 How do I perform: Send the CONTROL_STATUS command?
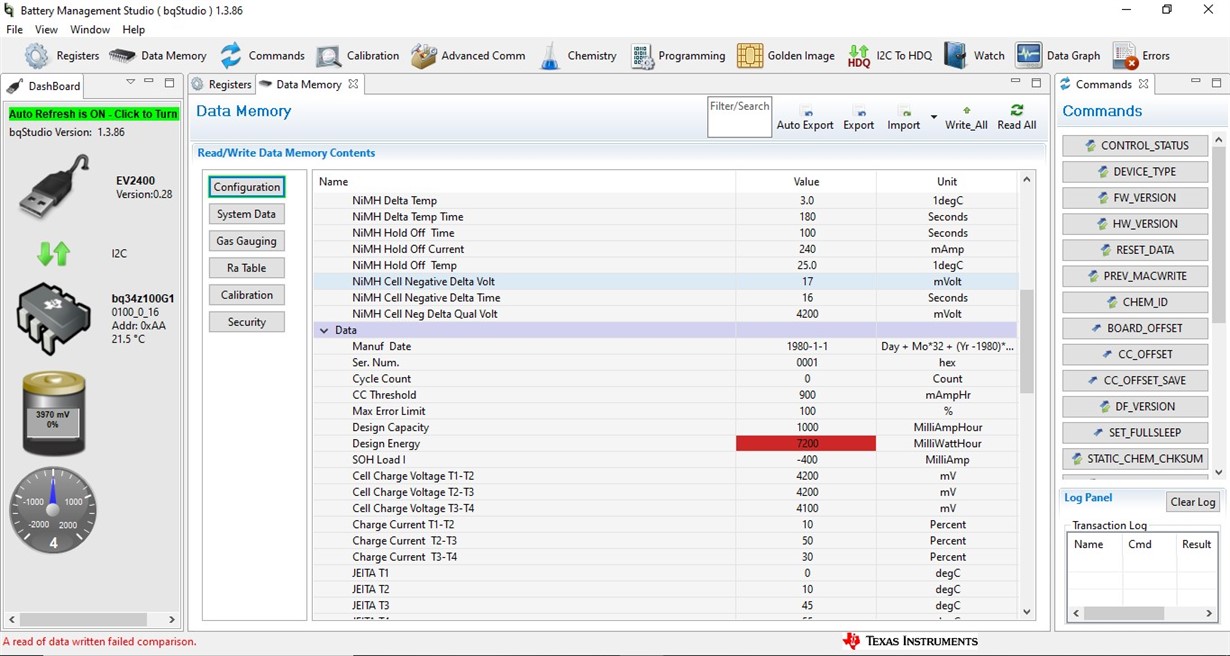[x=1135, y=146]
